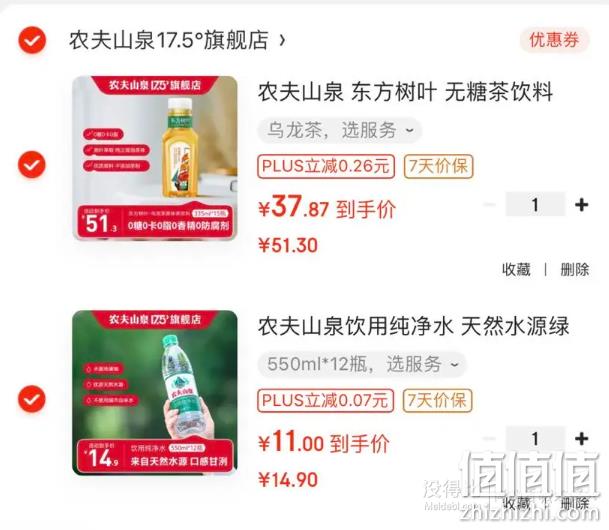
Task: Expand the 550ml*12瓶, 选服务 option selector
Action: [362, 364]
